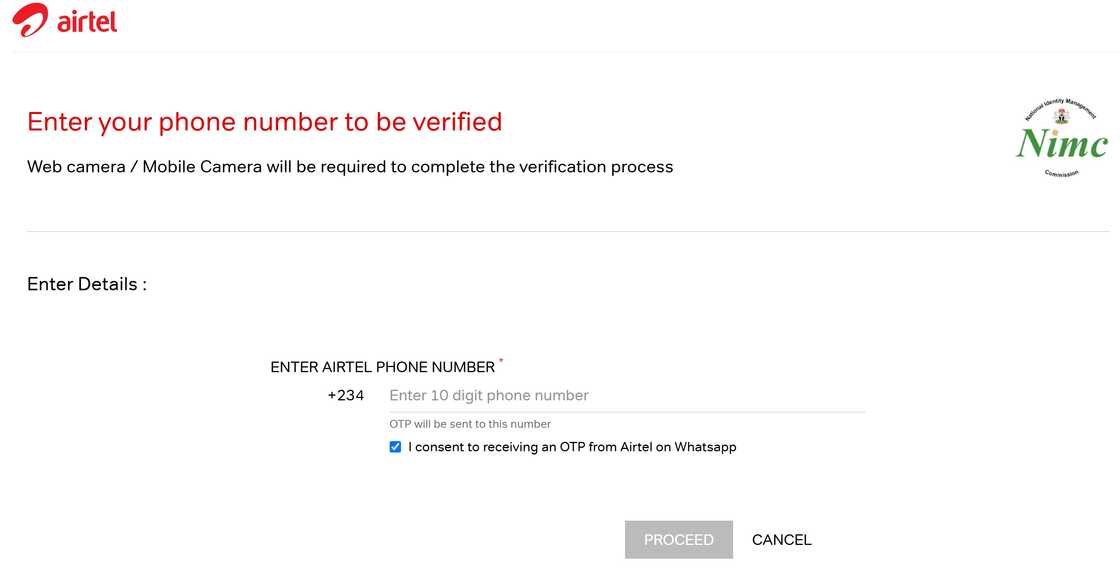Click the airtel wordmark in the header
Screen dimensions: 1120x570
point(87,20)
